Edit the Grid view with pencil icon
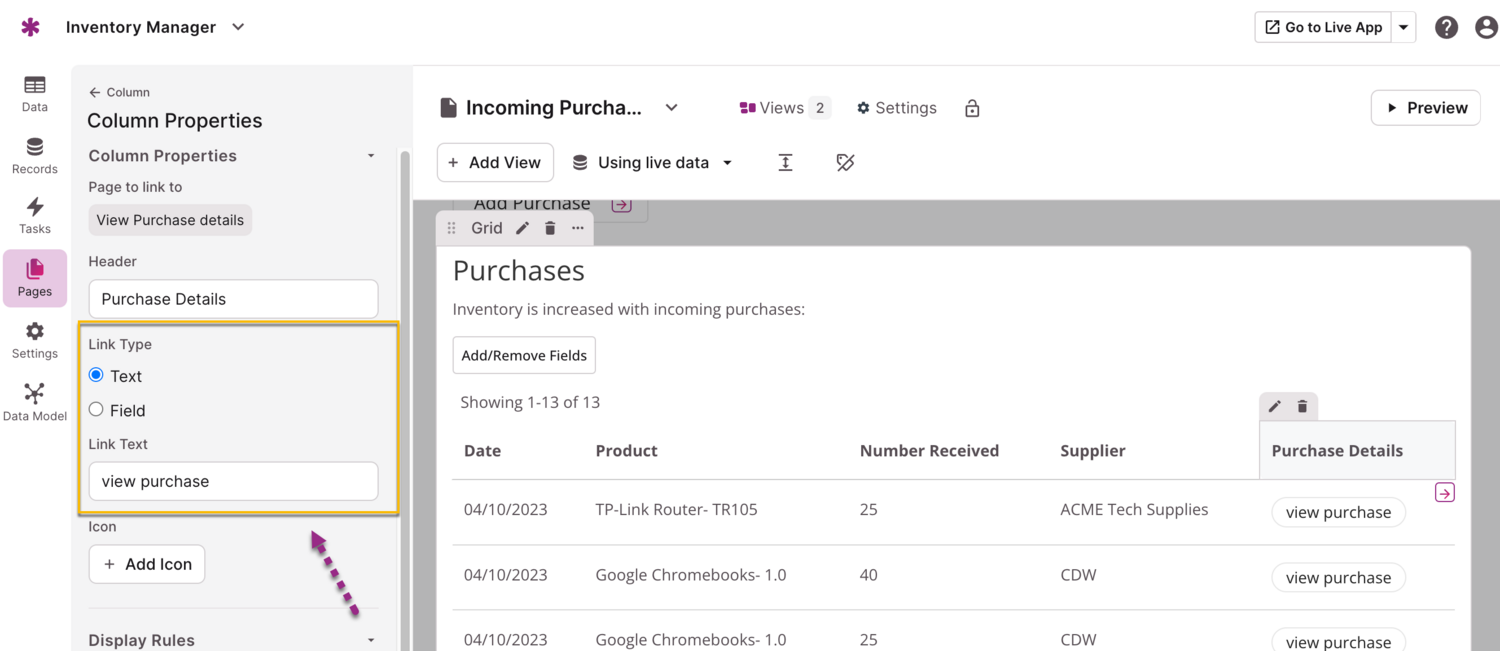The width and height of the screenshot is (1500, 651). [x=522, y=228]
